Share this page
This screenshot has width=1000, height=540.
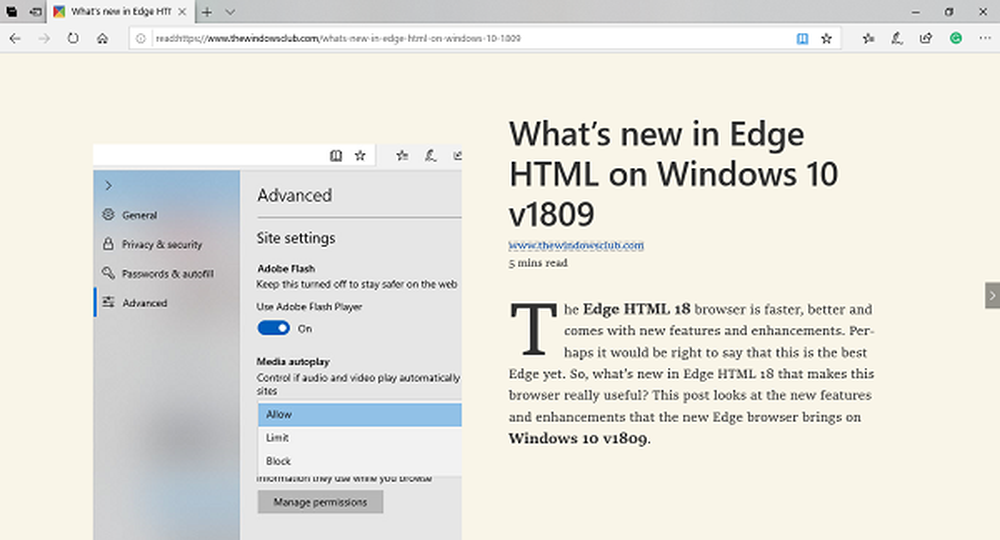point(926,39)
